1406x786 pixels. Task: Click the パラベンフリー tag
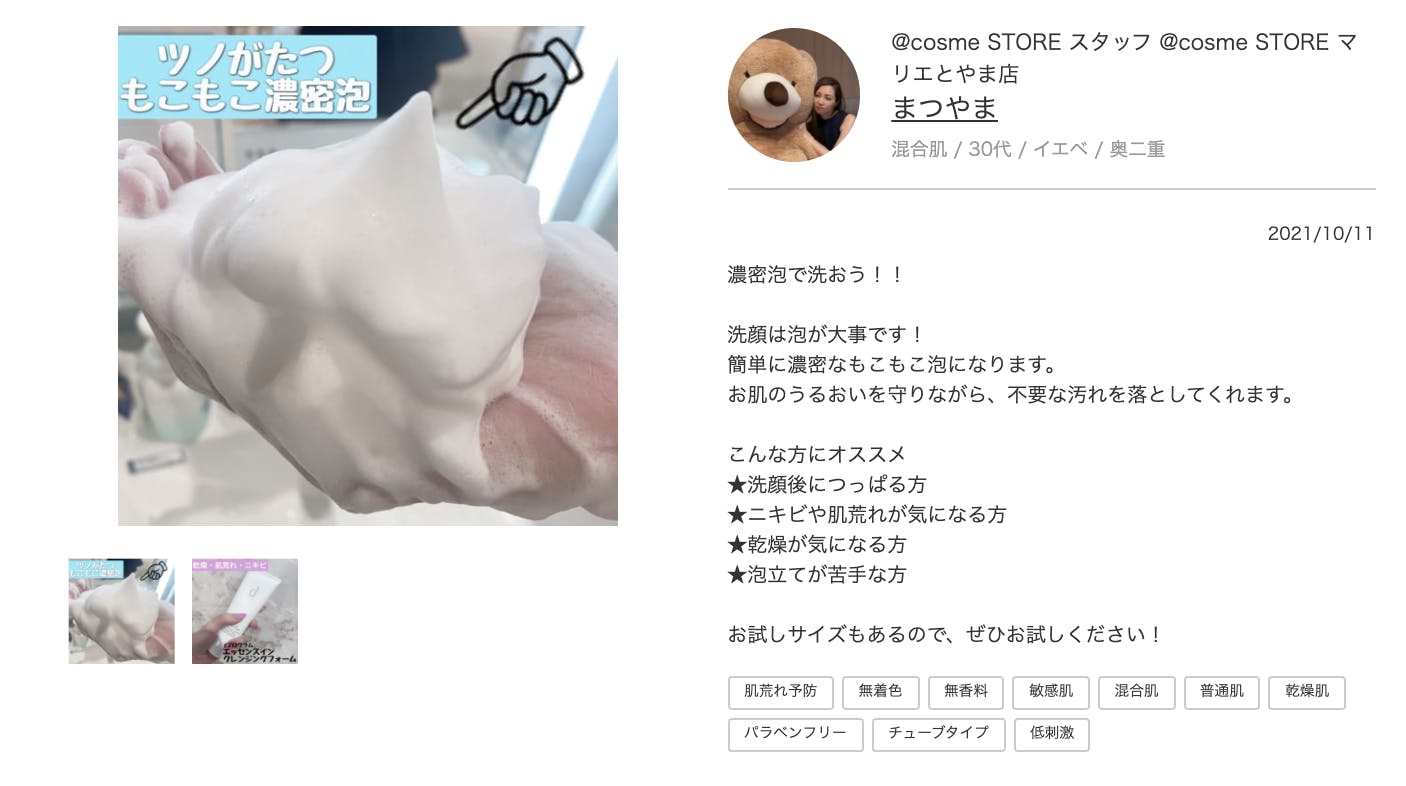(795, 734)
